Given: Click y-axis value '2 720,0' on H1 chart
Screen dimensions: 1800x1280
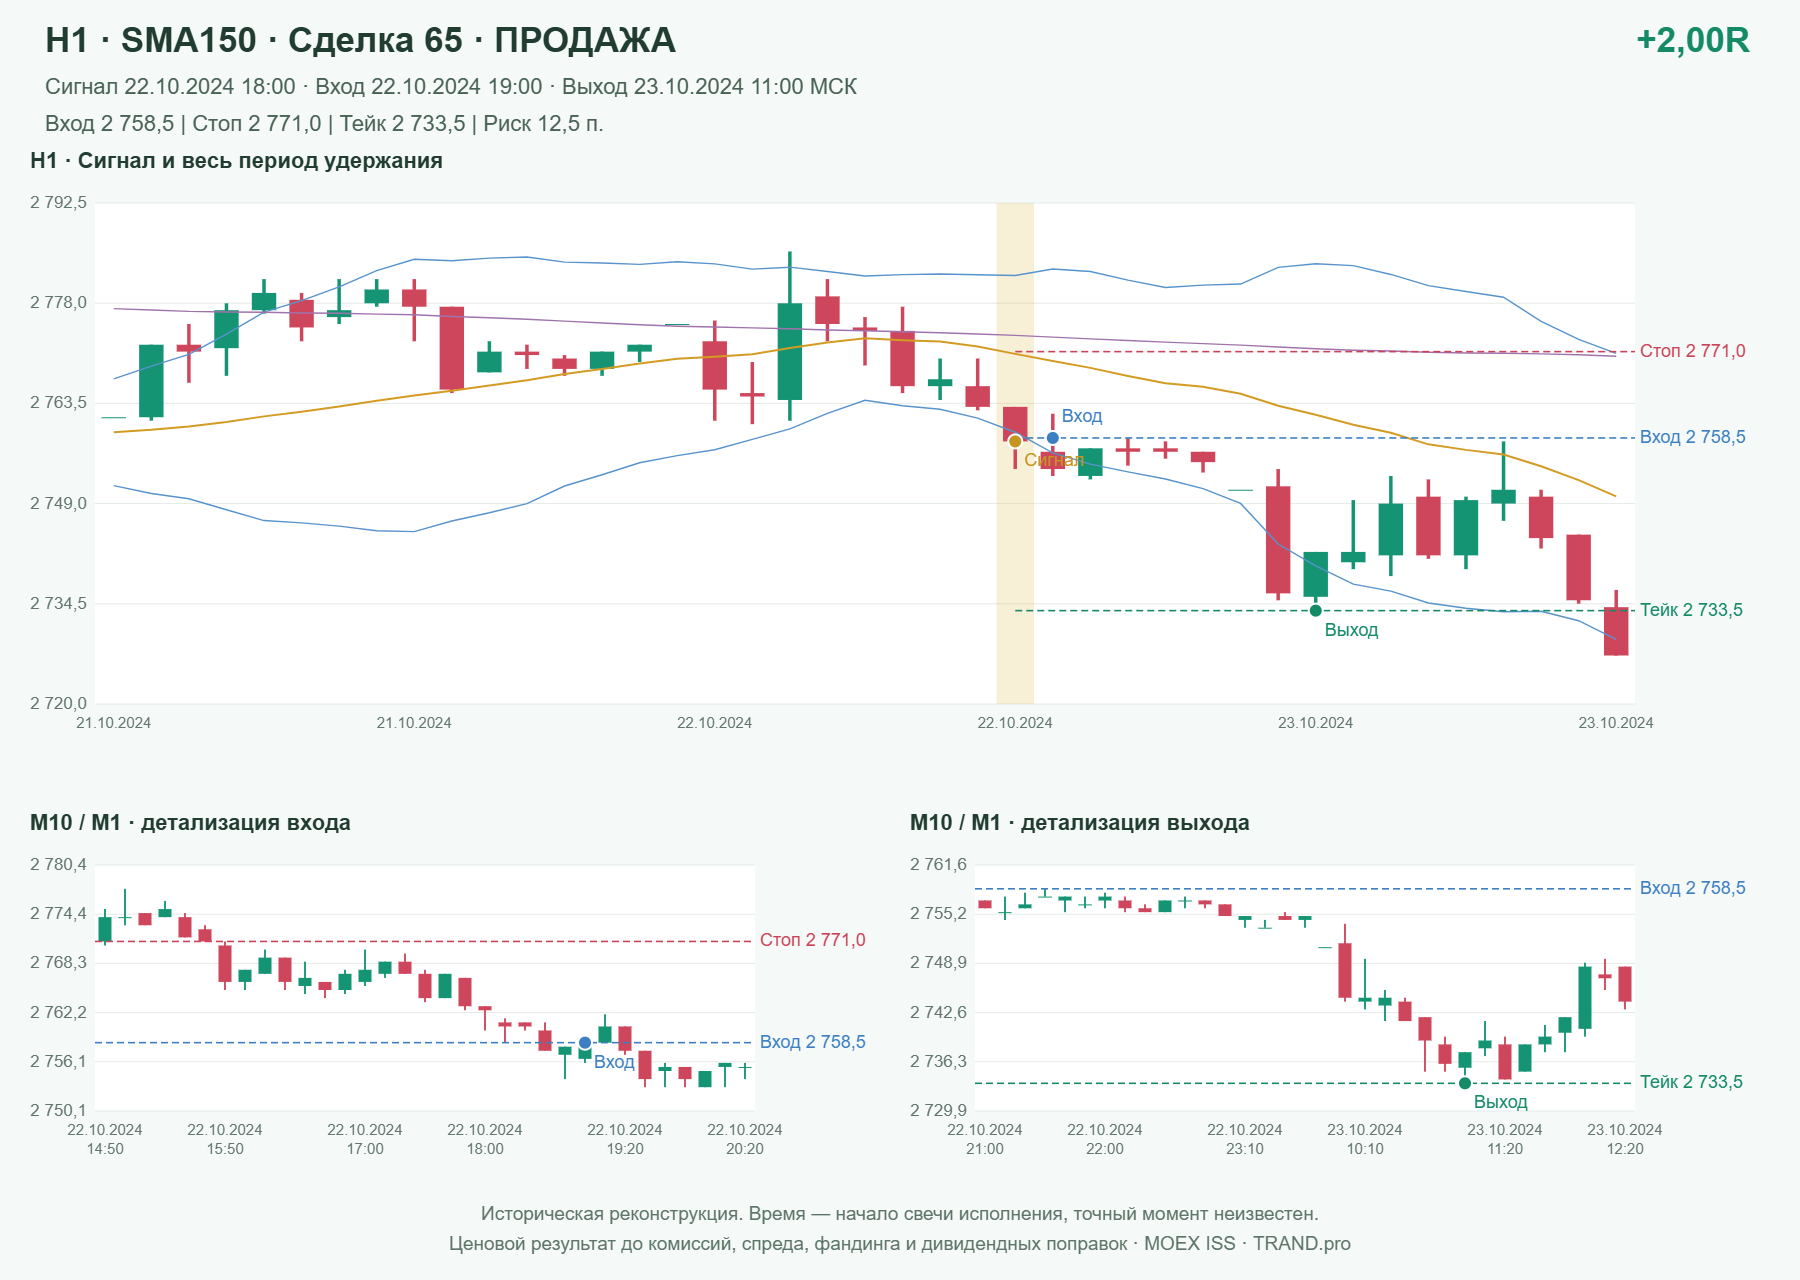Looking at the screenshot, I should (x=58, y=704).
